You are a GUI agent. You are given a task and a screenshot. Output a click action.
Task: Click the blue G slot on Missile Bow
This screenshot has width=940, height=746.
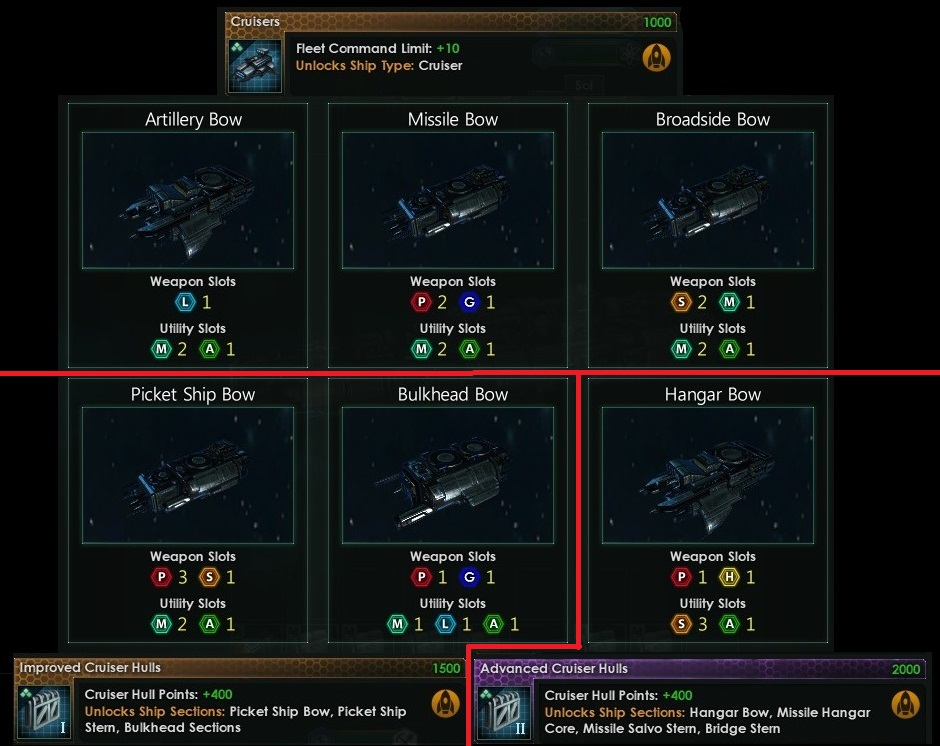[x=469, y=302]
